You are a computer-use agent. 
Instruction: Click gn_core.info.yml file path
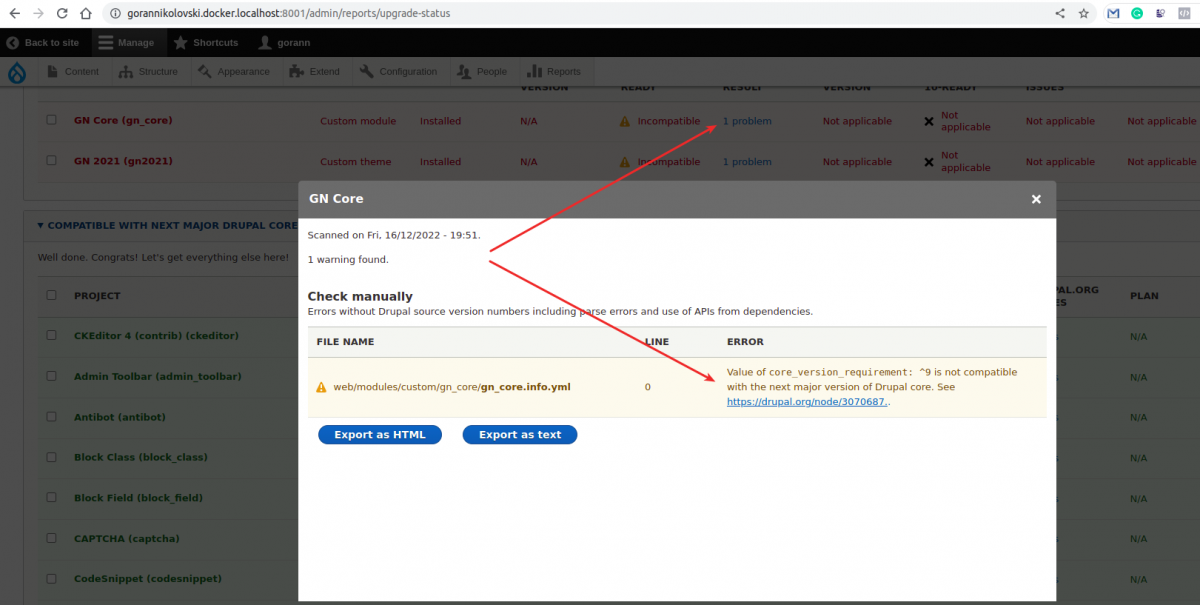pyautogui.click(x=452, y=387)
